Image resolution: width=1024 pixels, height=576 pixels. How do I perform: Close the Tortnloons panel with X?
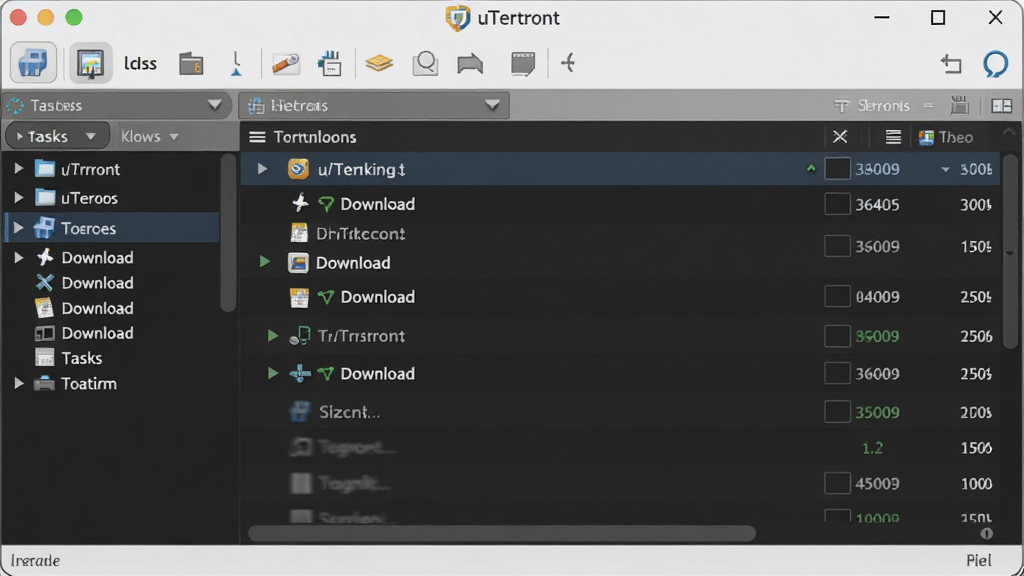tap(840, 136)
